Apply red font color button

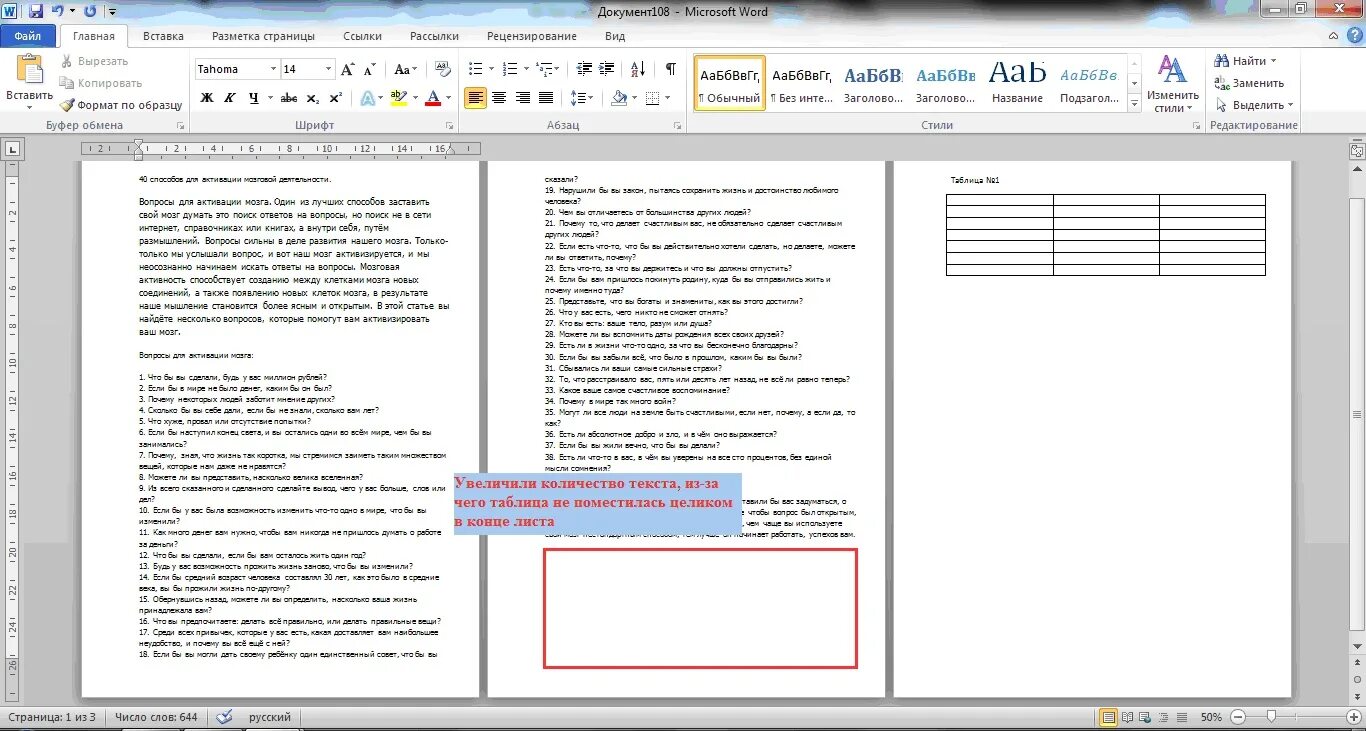432,98
